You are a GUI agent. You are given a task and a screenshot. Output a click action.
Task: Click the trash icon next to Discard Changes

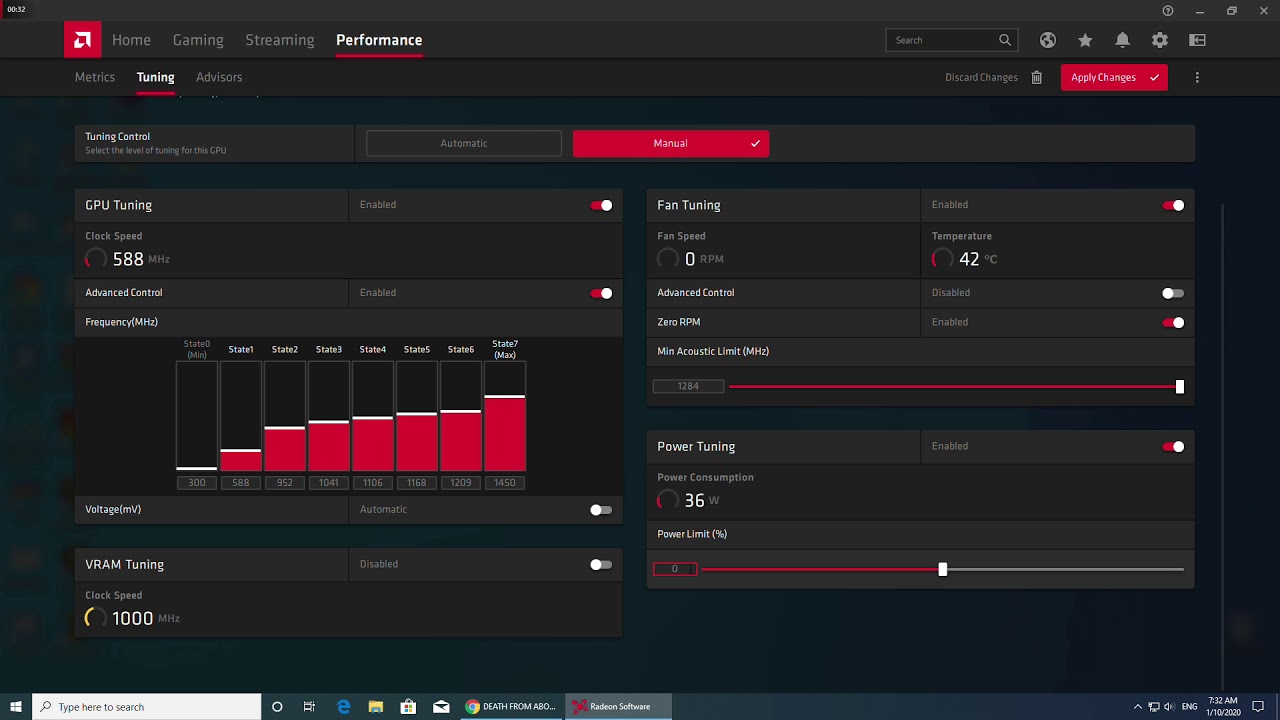click(x=1037, y=77)
